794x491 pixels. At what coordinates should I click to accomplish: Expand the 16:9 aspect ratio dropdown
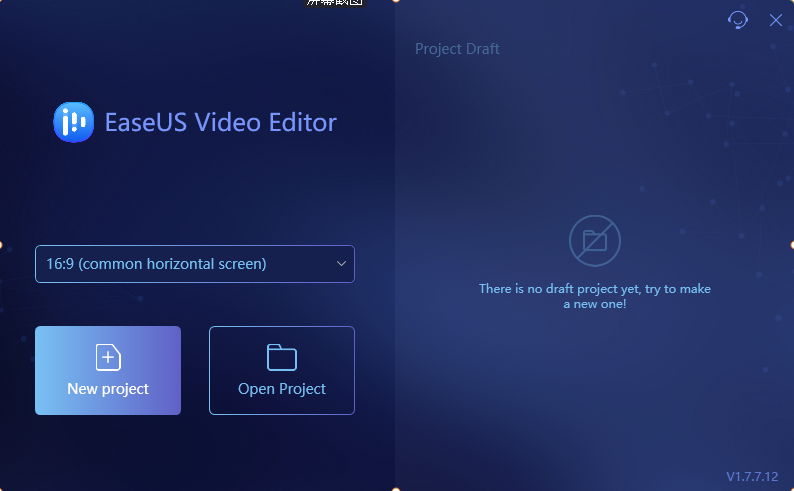click(195, 264)
